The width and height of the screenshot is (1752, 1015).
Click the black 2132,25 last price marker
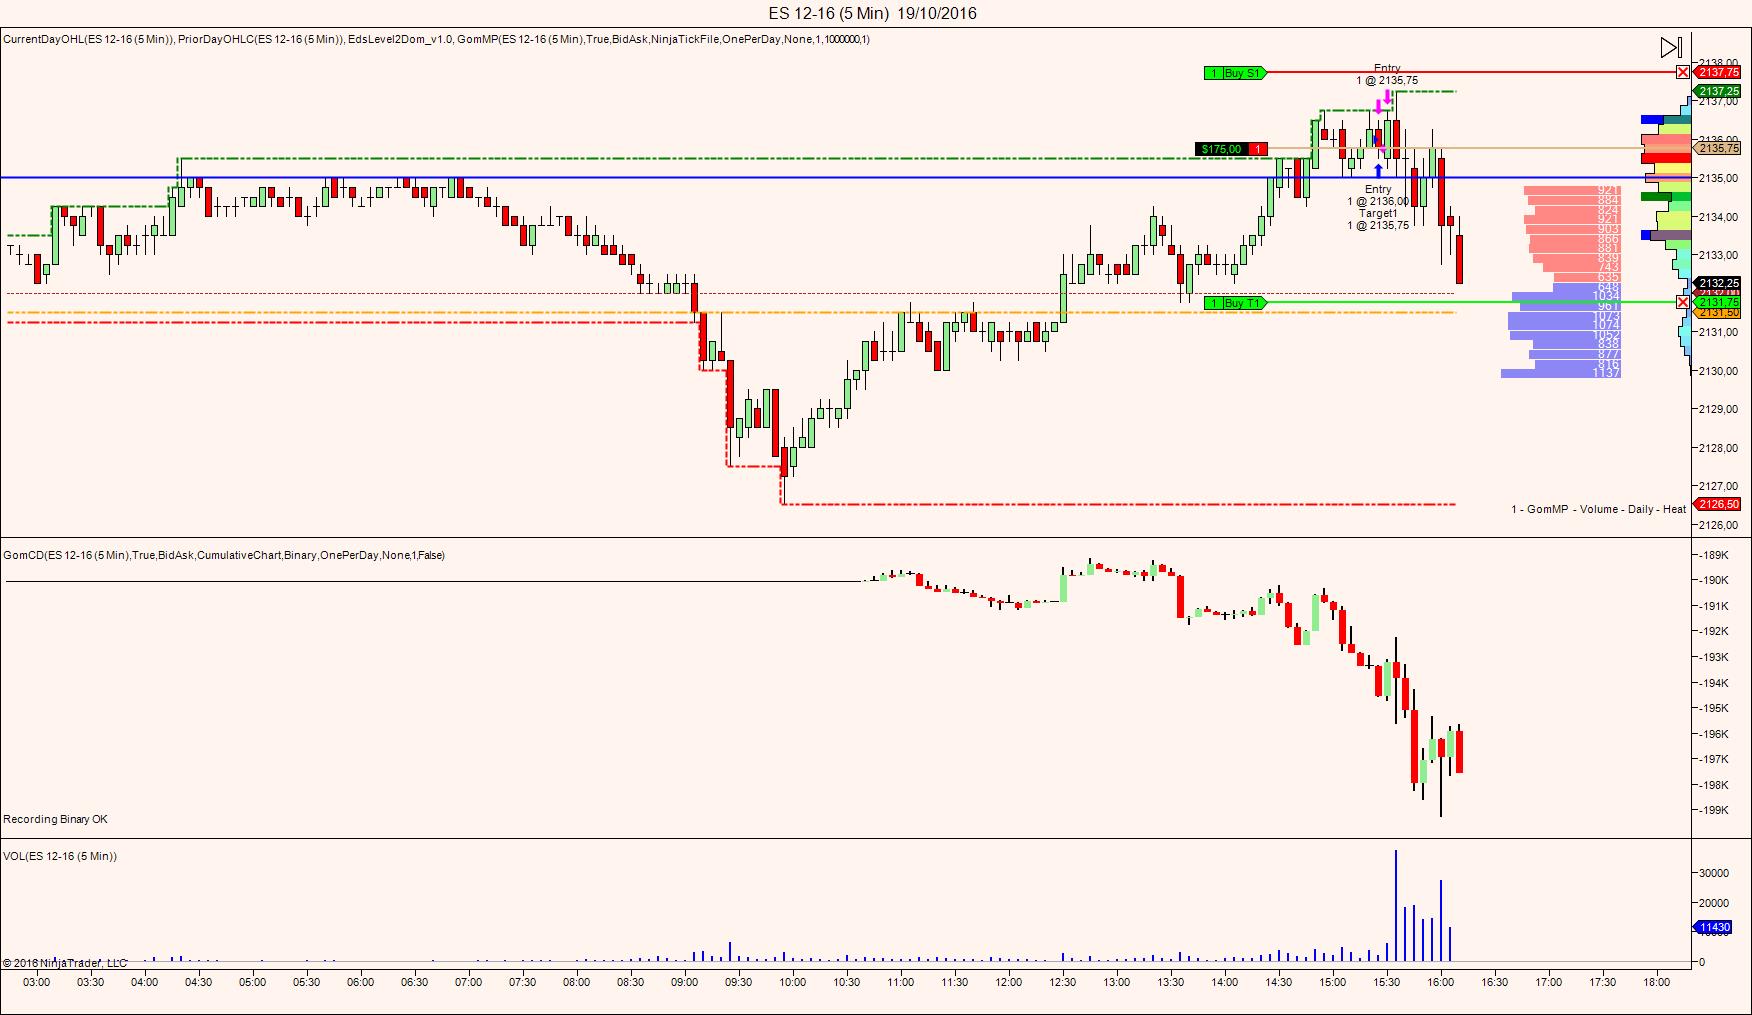1719,283
